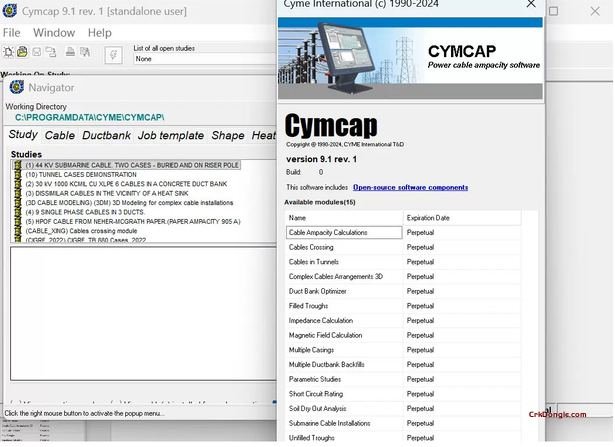Click the Expiration Date column header
The width and height of the screenshot is (615, 447).
[462, 218]
